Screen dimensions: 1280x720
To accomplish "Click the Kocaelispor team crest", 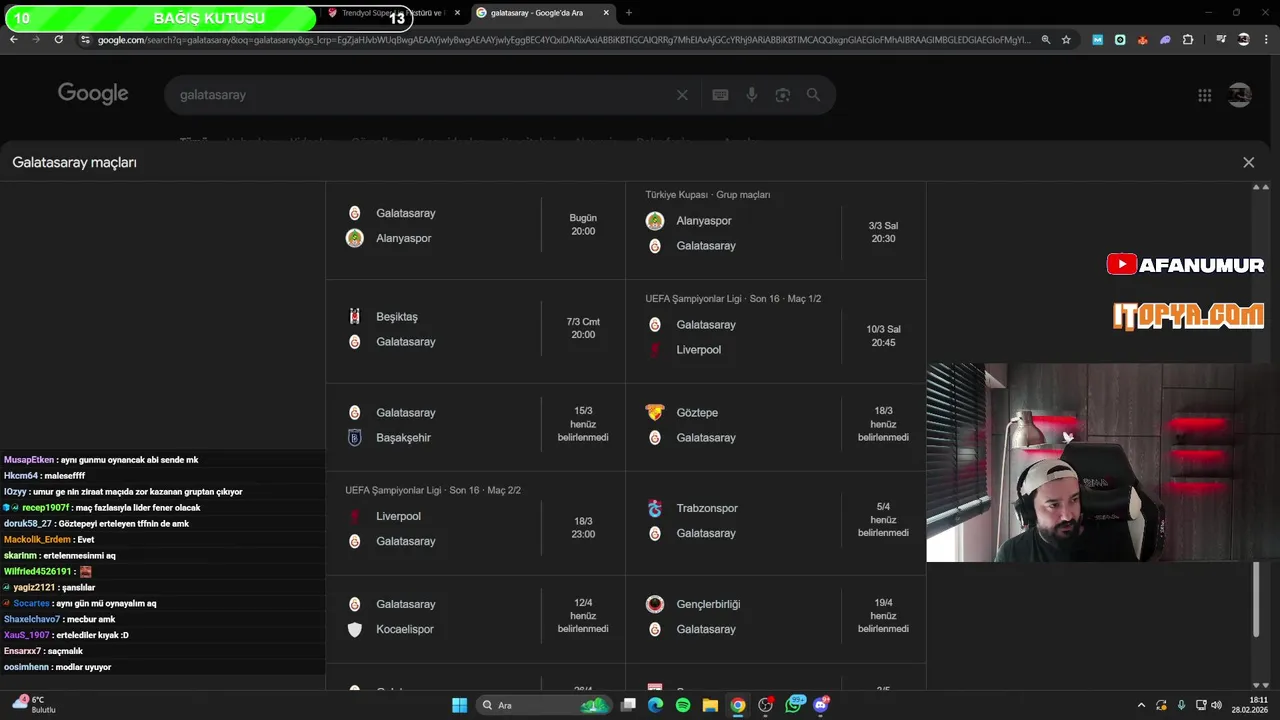I will pos(354,629).
